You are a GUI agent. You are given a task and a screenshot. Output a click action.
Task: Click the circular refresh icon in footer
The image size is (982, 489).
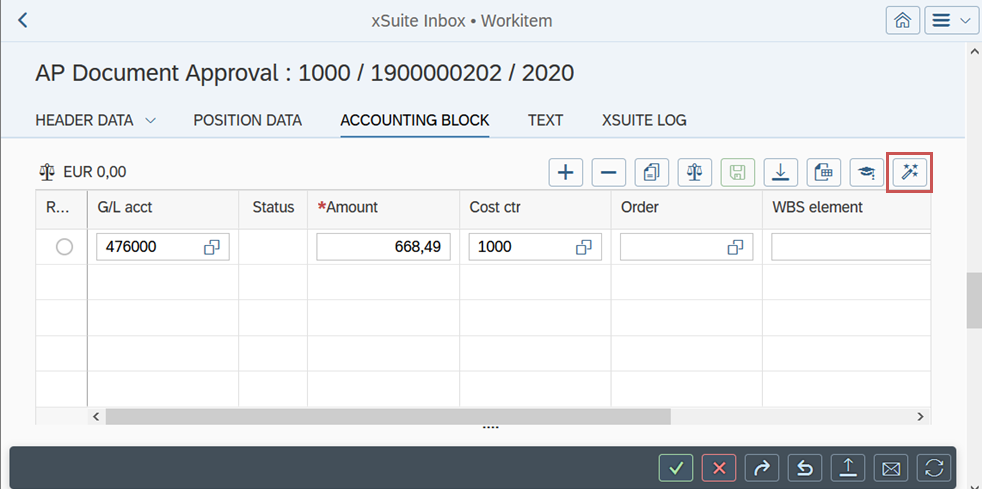pyautogui.click(x=934, y=467)
